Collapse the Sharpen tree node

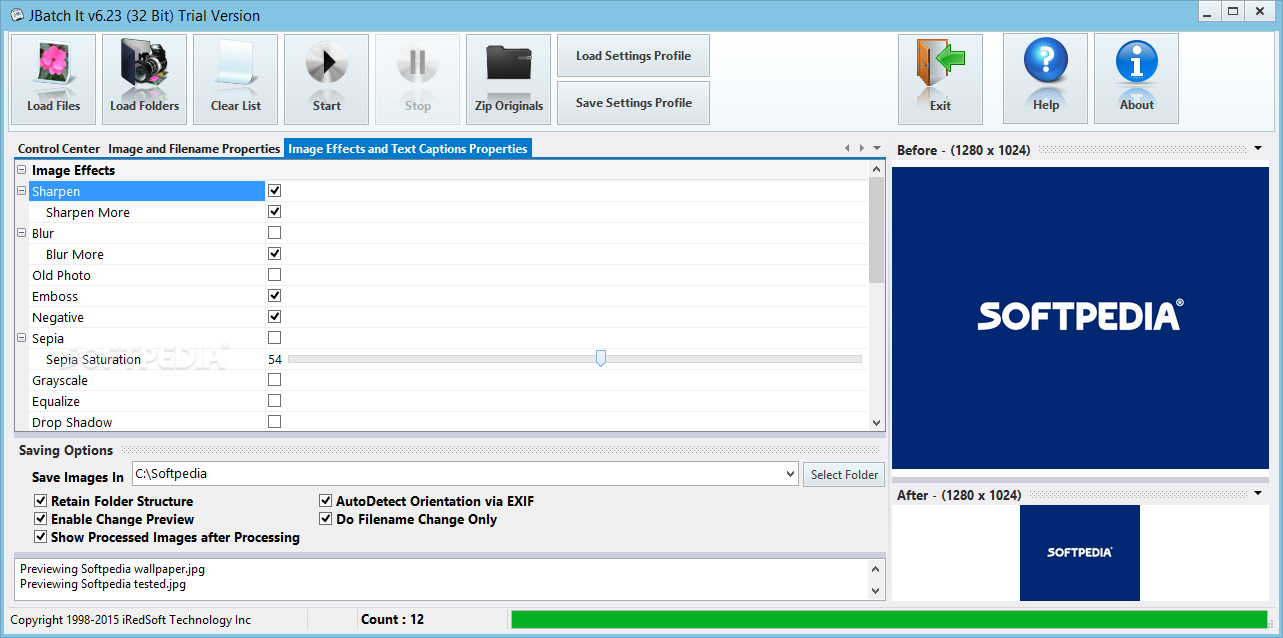22,191
